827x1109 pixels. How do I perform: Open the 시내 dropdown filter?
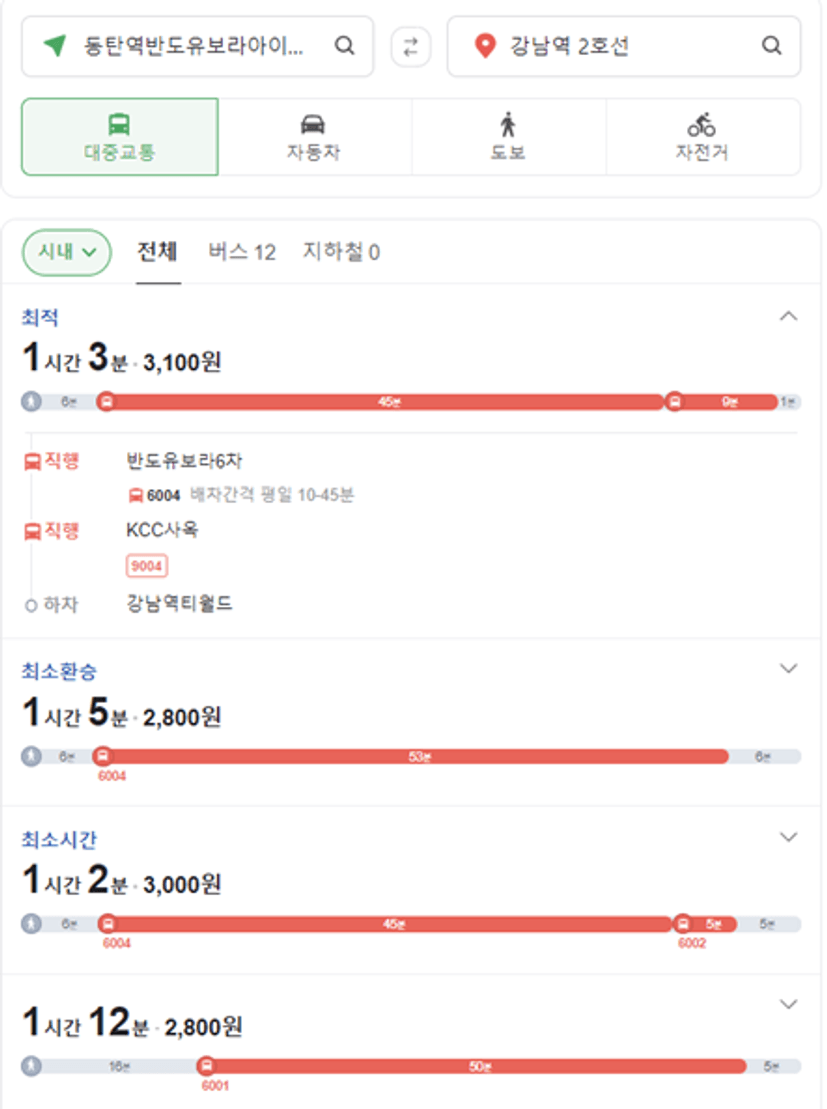click(x=66, y=252)
